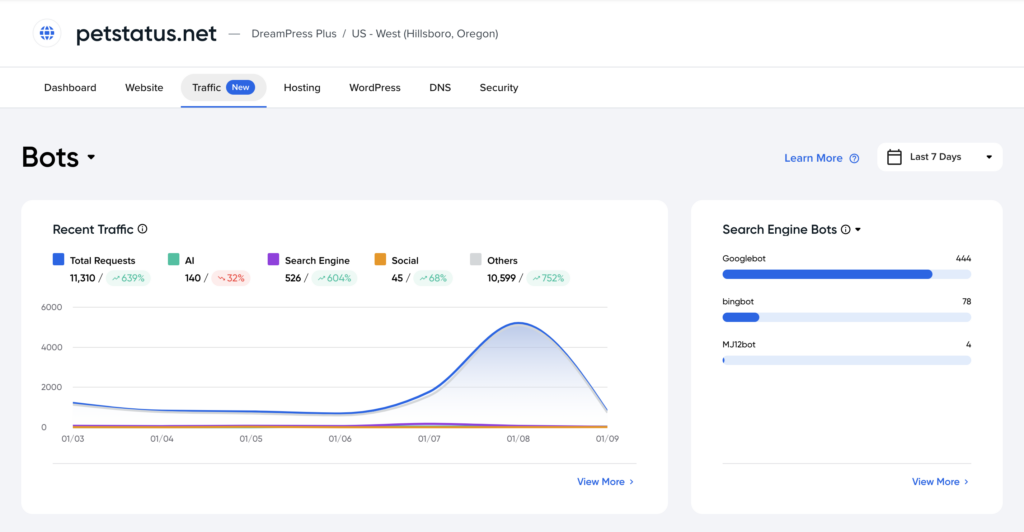Click the bingbot progress bar
This screenshot has width=1024, height=532.
coord(846,317)
